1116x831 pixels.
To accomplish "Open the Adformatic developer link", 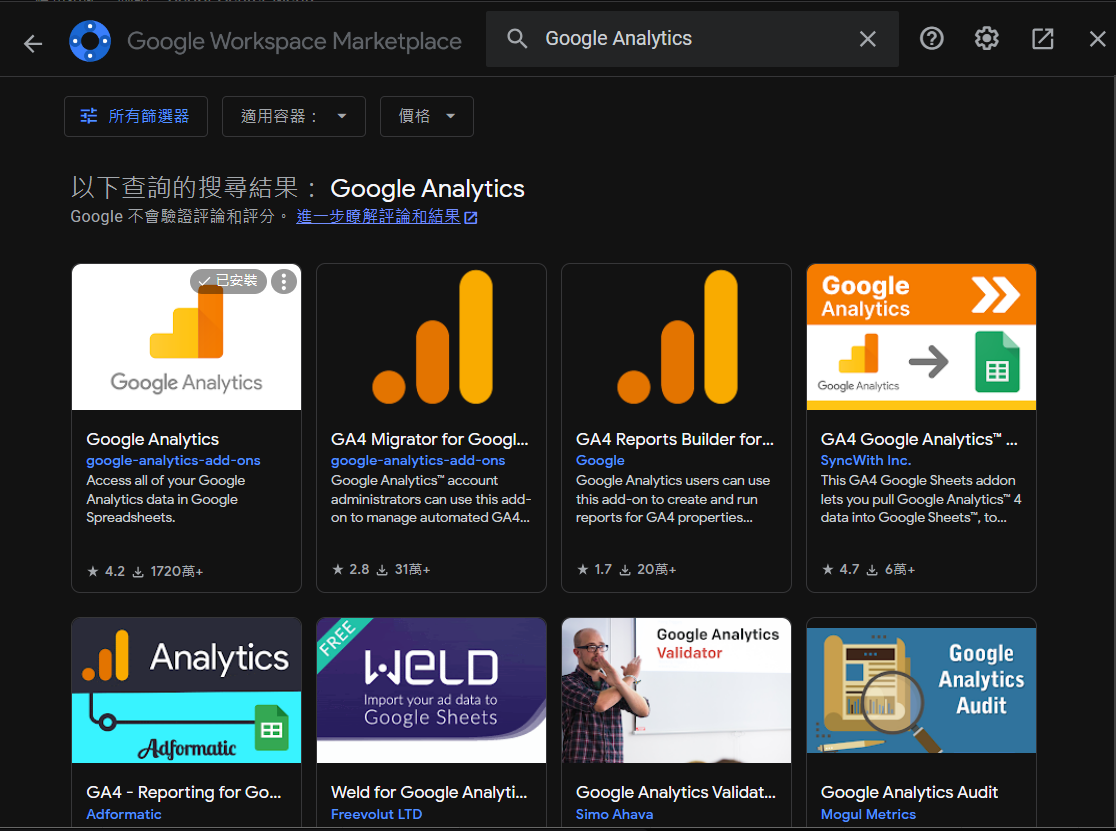I will coord(124,814).
